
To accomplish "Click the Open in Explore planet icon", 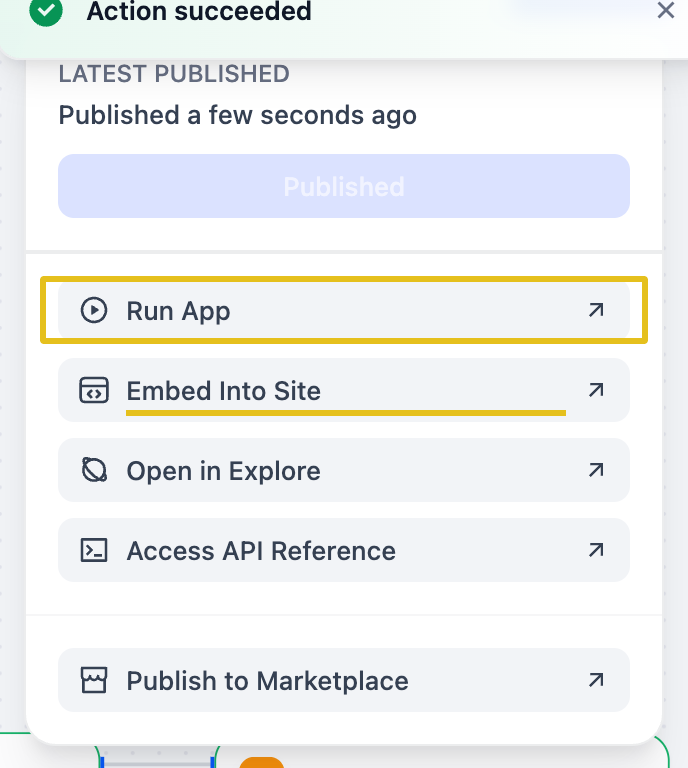I will (x=94, y=470).
